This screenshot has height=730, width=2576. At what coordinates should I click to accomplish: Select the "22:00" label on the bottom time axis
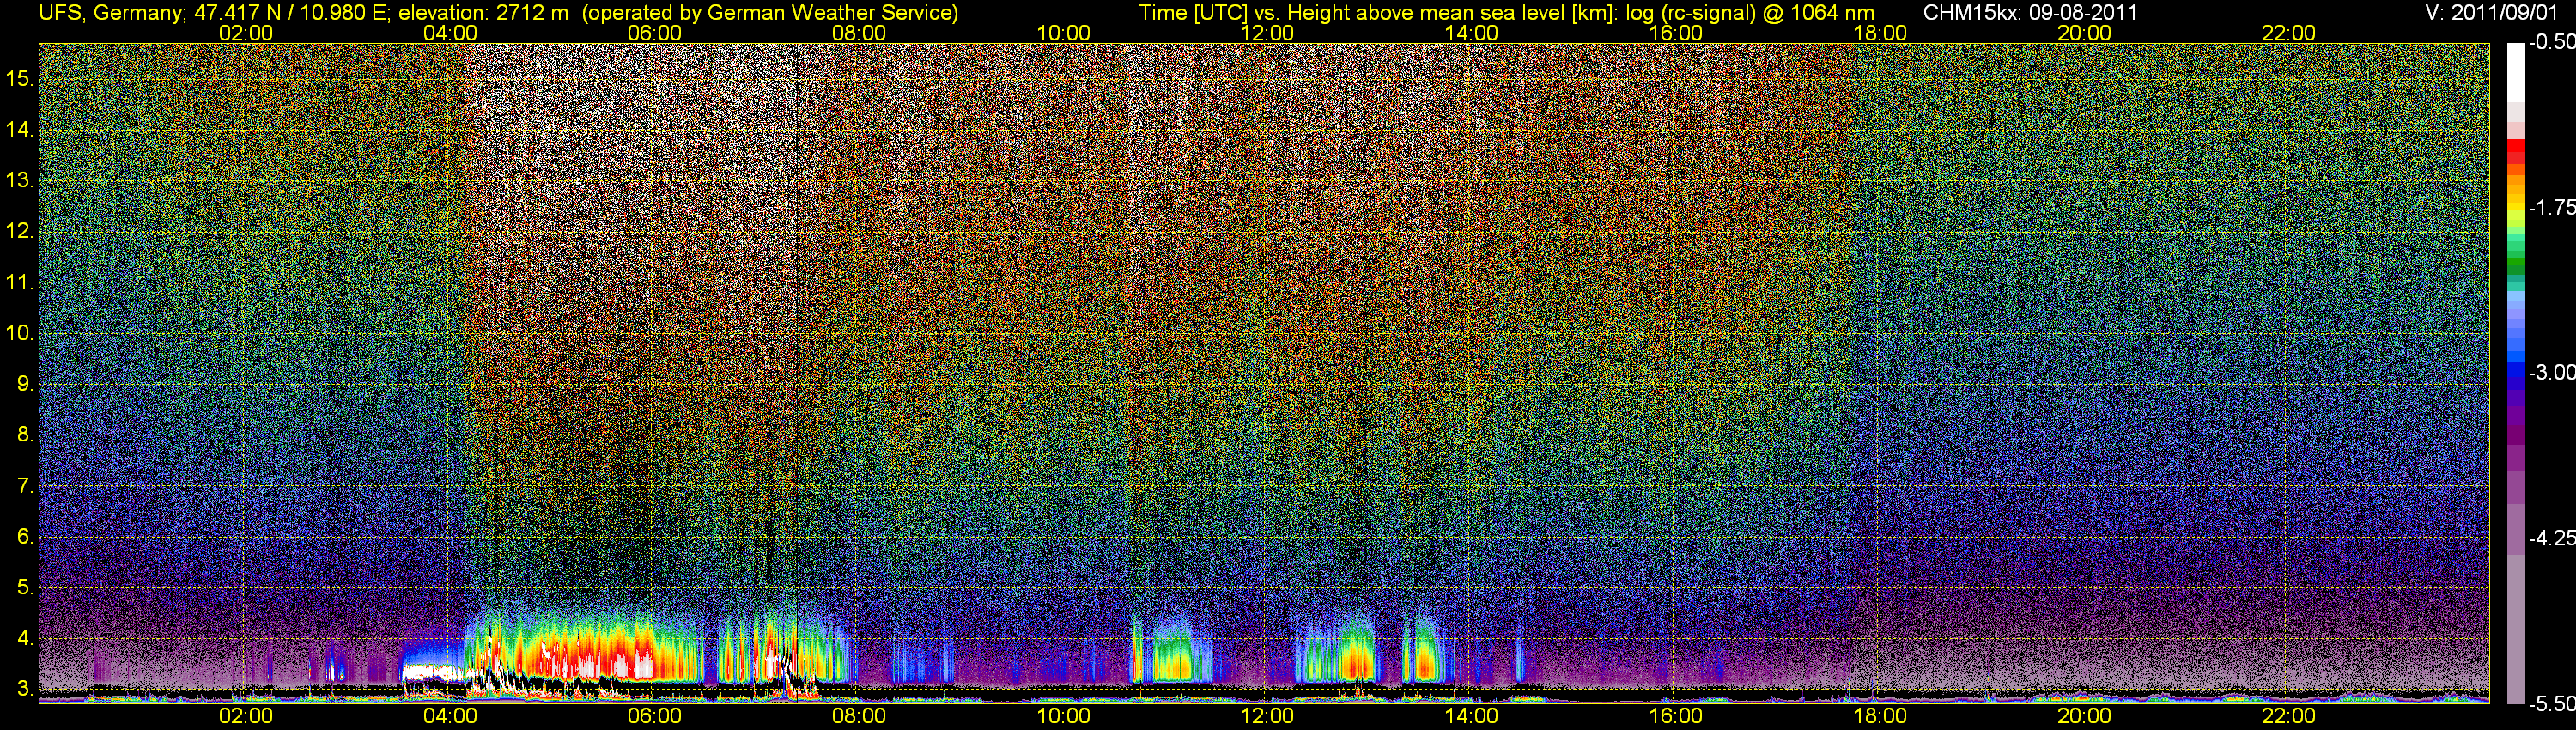tap(2289, 716)
